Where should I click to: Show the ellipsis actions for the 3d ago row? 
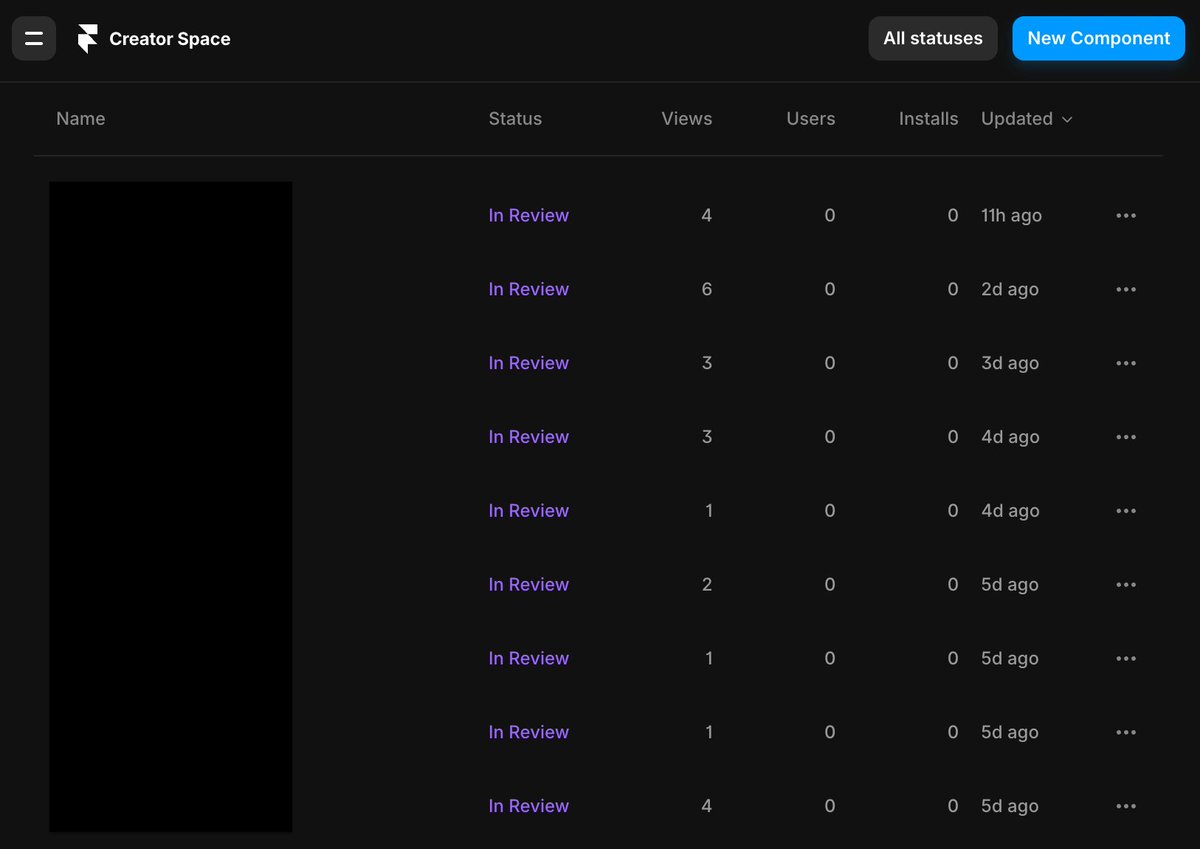click(1126, 364)
